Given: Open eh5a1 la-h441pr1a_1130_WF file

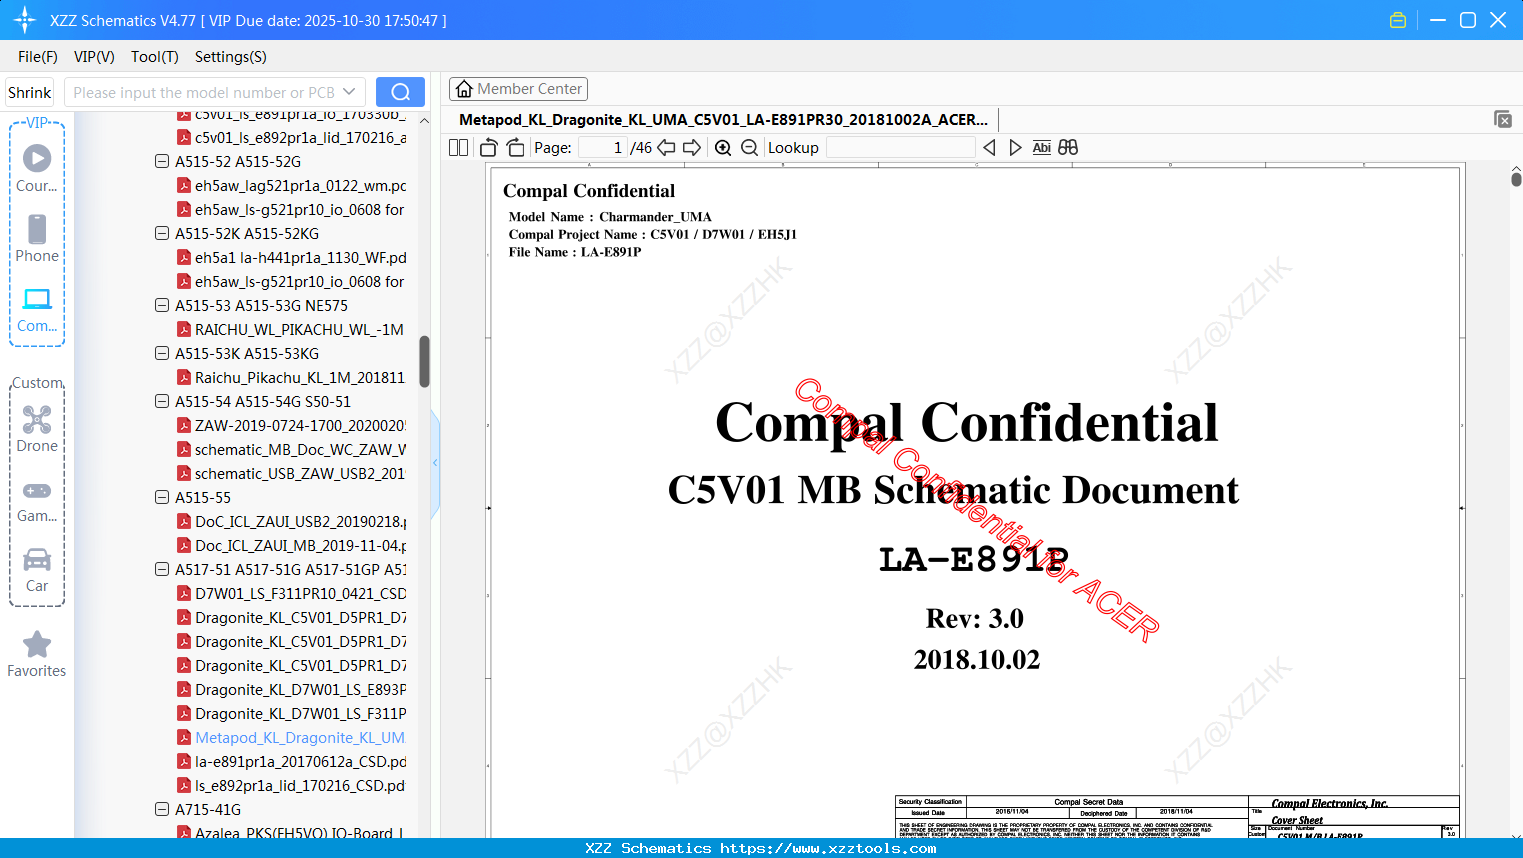Looking at the screenshot, I should (291, 257).
